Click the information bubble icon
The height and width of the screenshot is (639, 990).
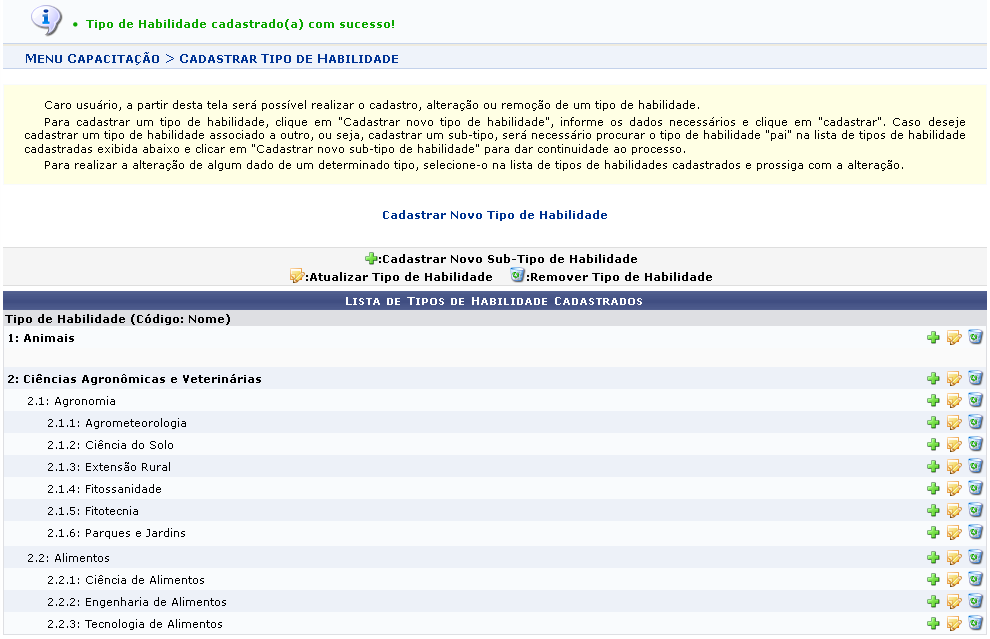pos(46,19)
